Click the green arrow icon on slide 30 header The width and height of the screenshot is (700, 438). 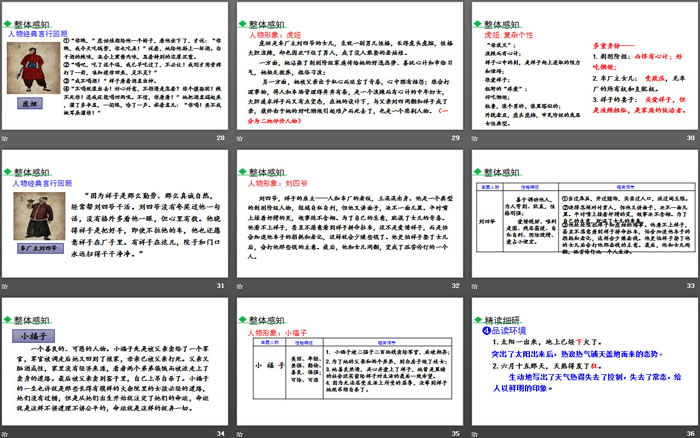click(x=475, y=22)
